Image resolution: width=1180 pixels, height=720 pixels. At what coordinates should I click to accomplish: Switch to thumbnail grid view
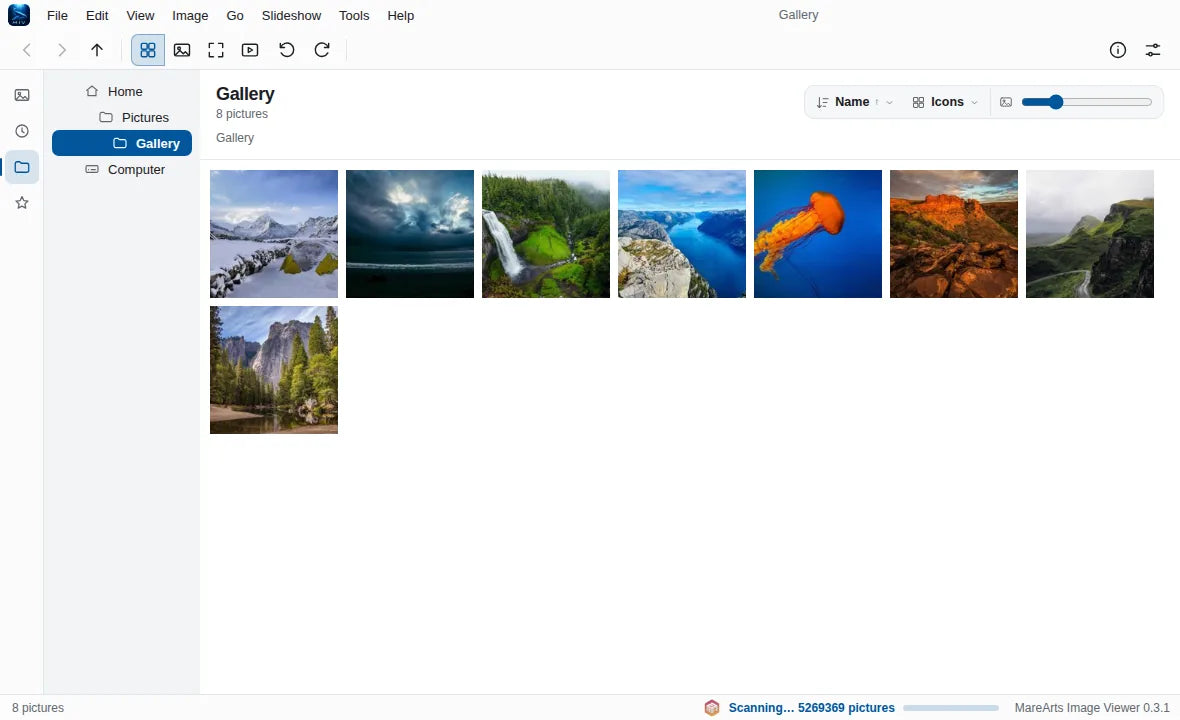coord(148,50)
